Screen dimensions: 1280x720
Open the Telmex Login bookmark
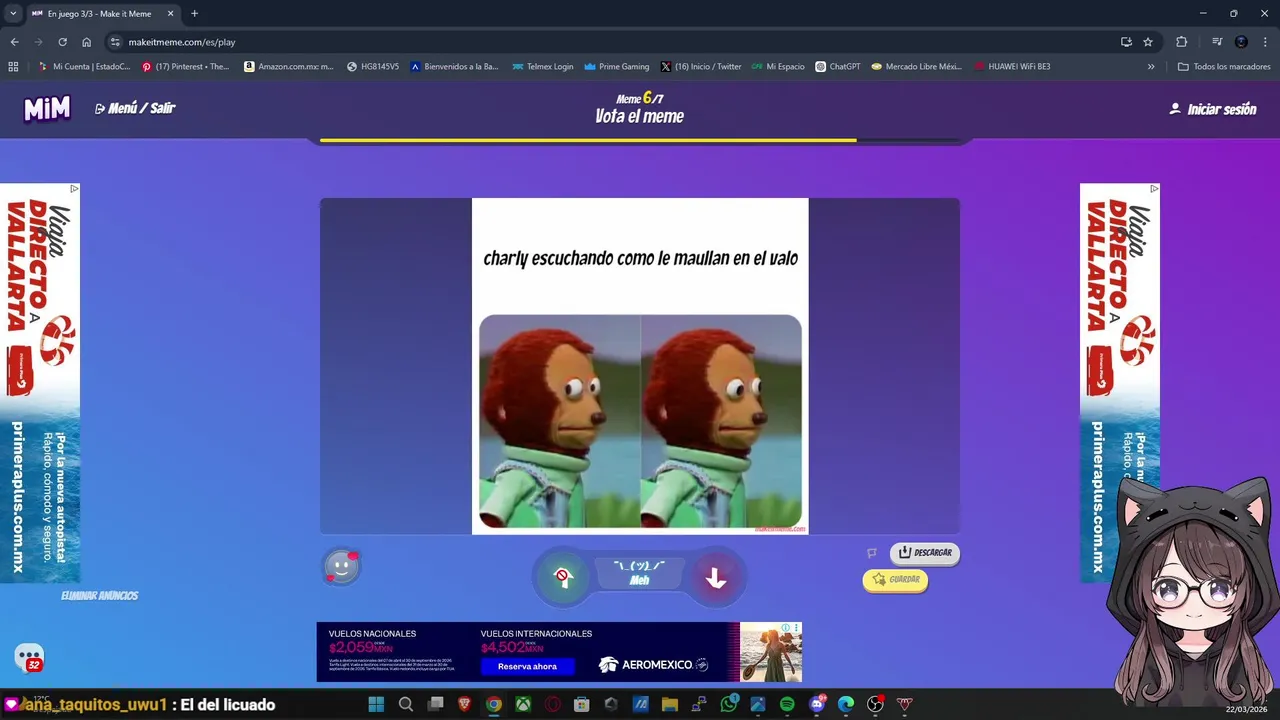click(542, 67)
